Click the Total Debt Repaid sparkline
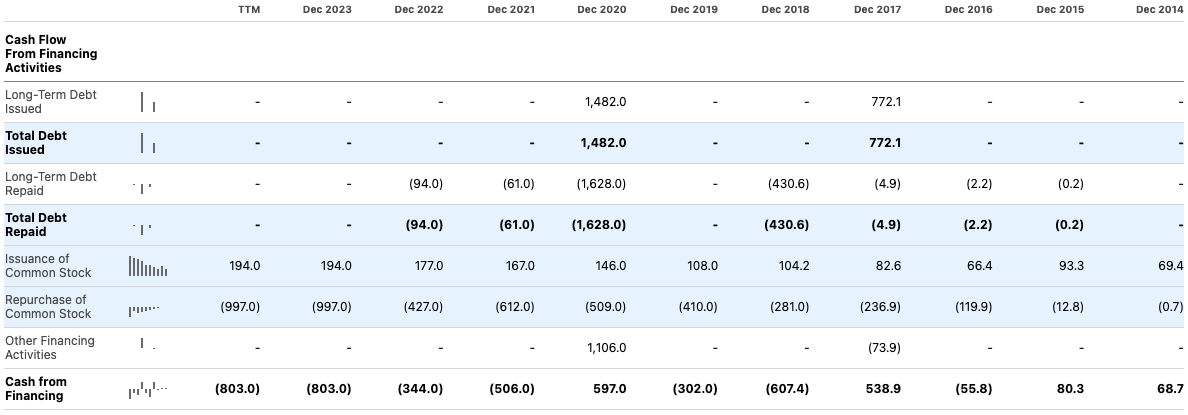1188x415 pixels. [x=142, y=227]
